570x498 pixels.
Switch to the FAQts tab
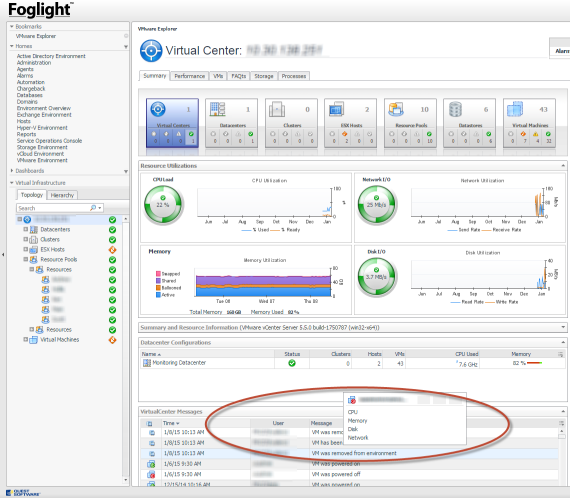point(239,76)
